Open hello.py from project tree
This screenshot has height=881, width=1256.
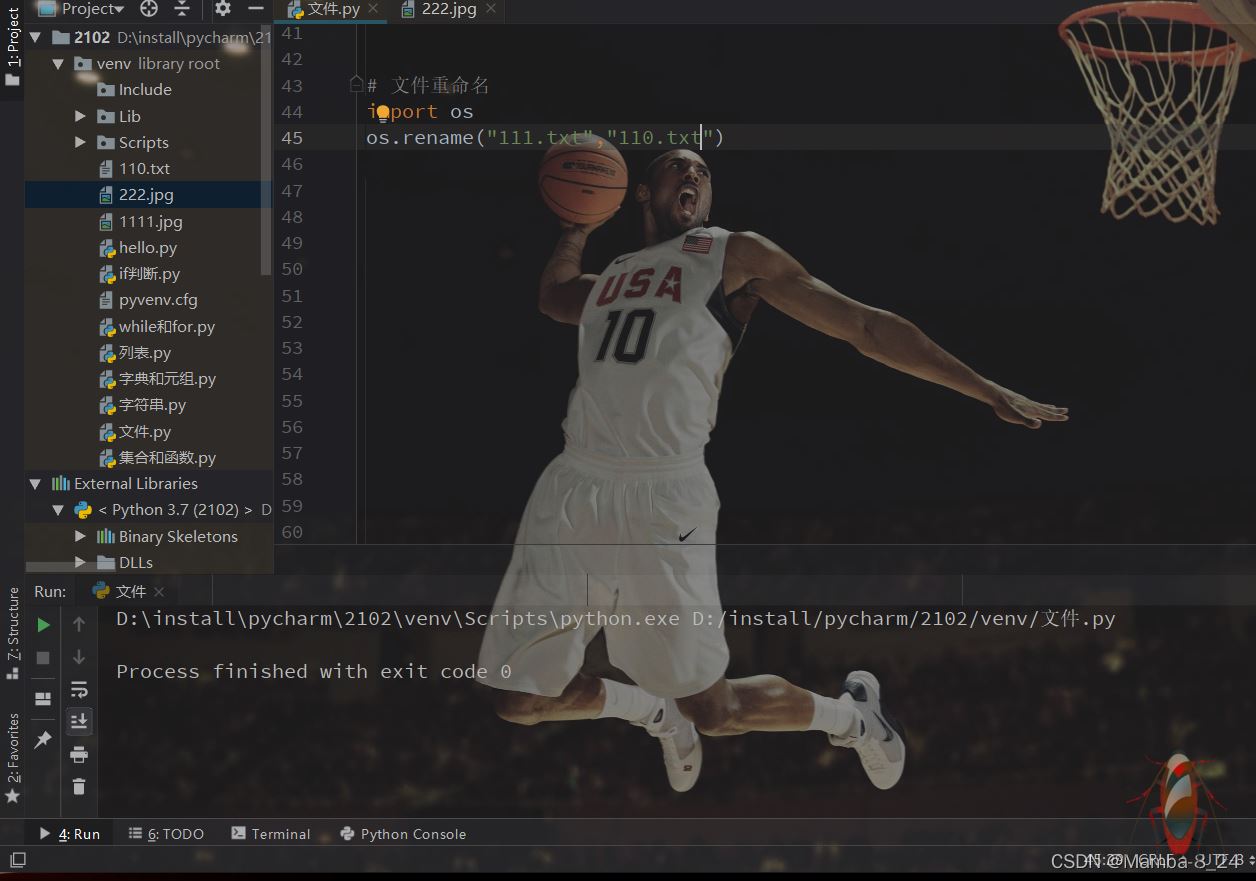(137, 248)
